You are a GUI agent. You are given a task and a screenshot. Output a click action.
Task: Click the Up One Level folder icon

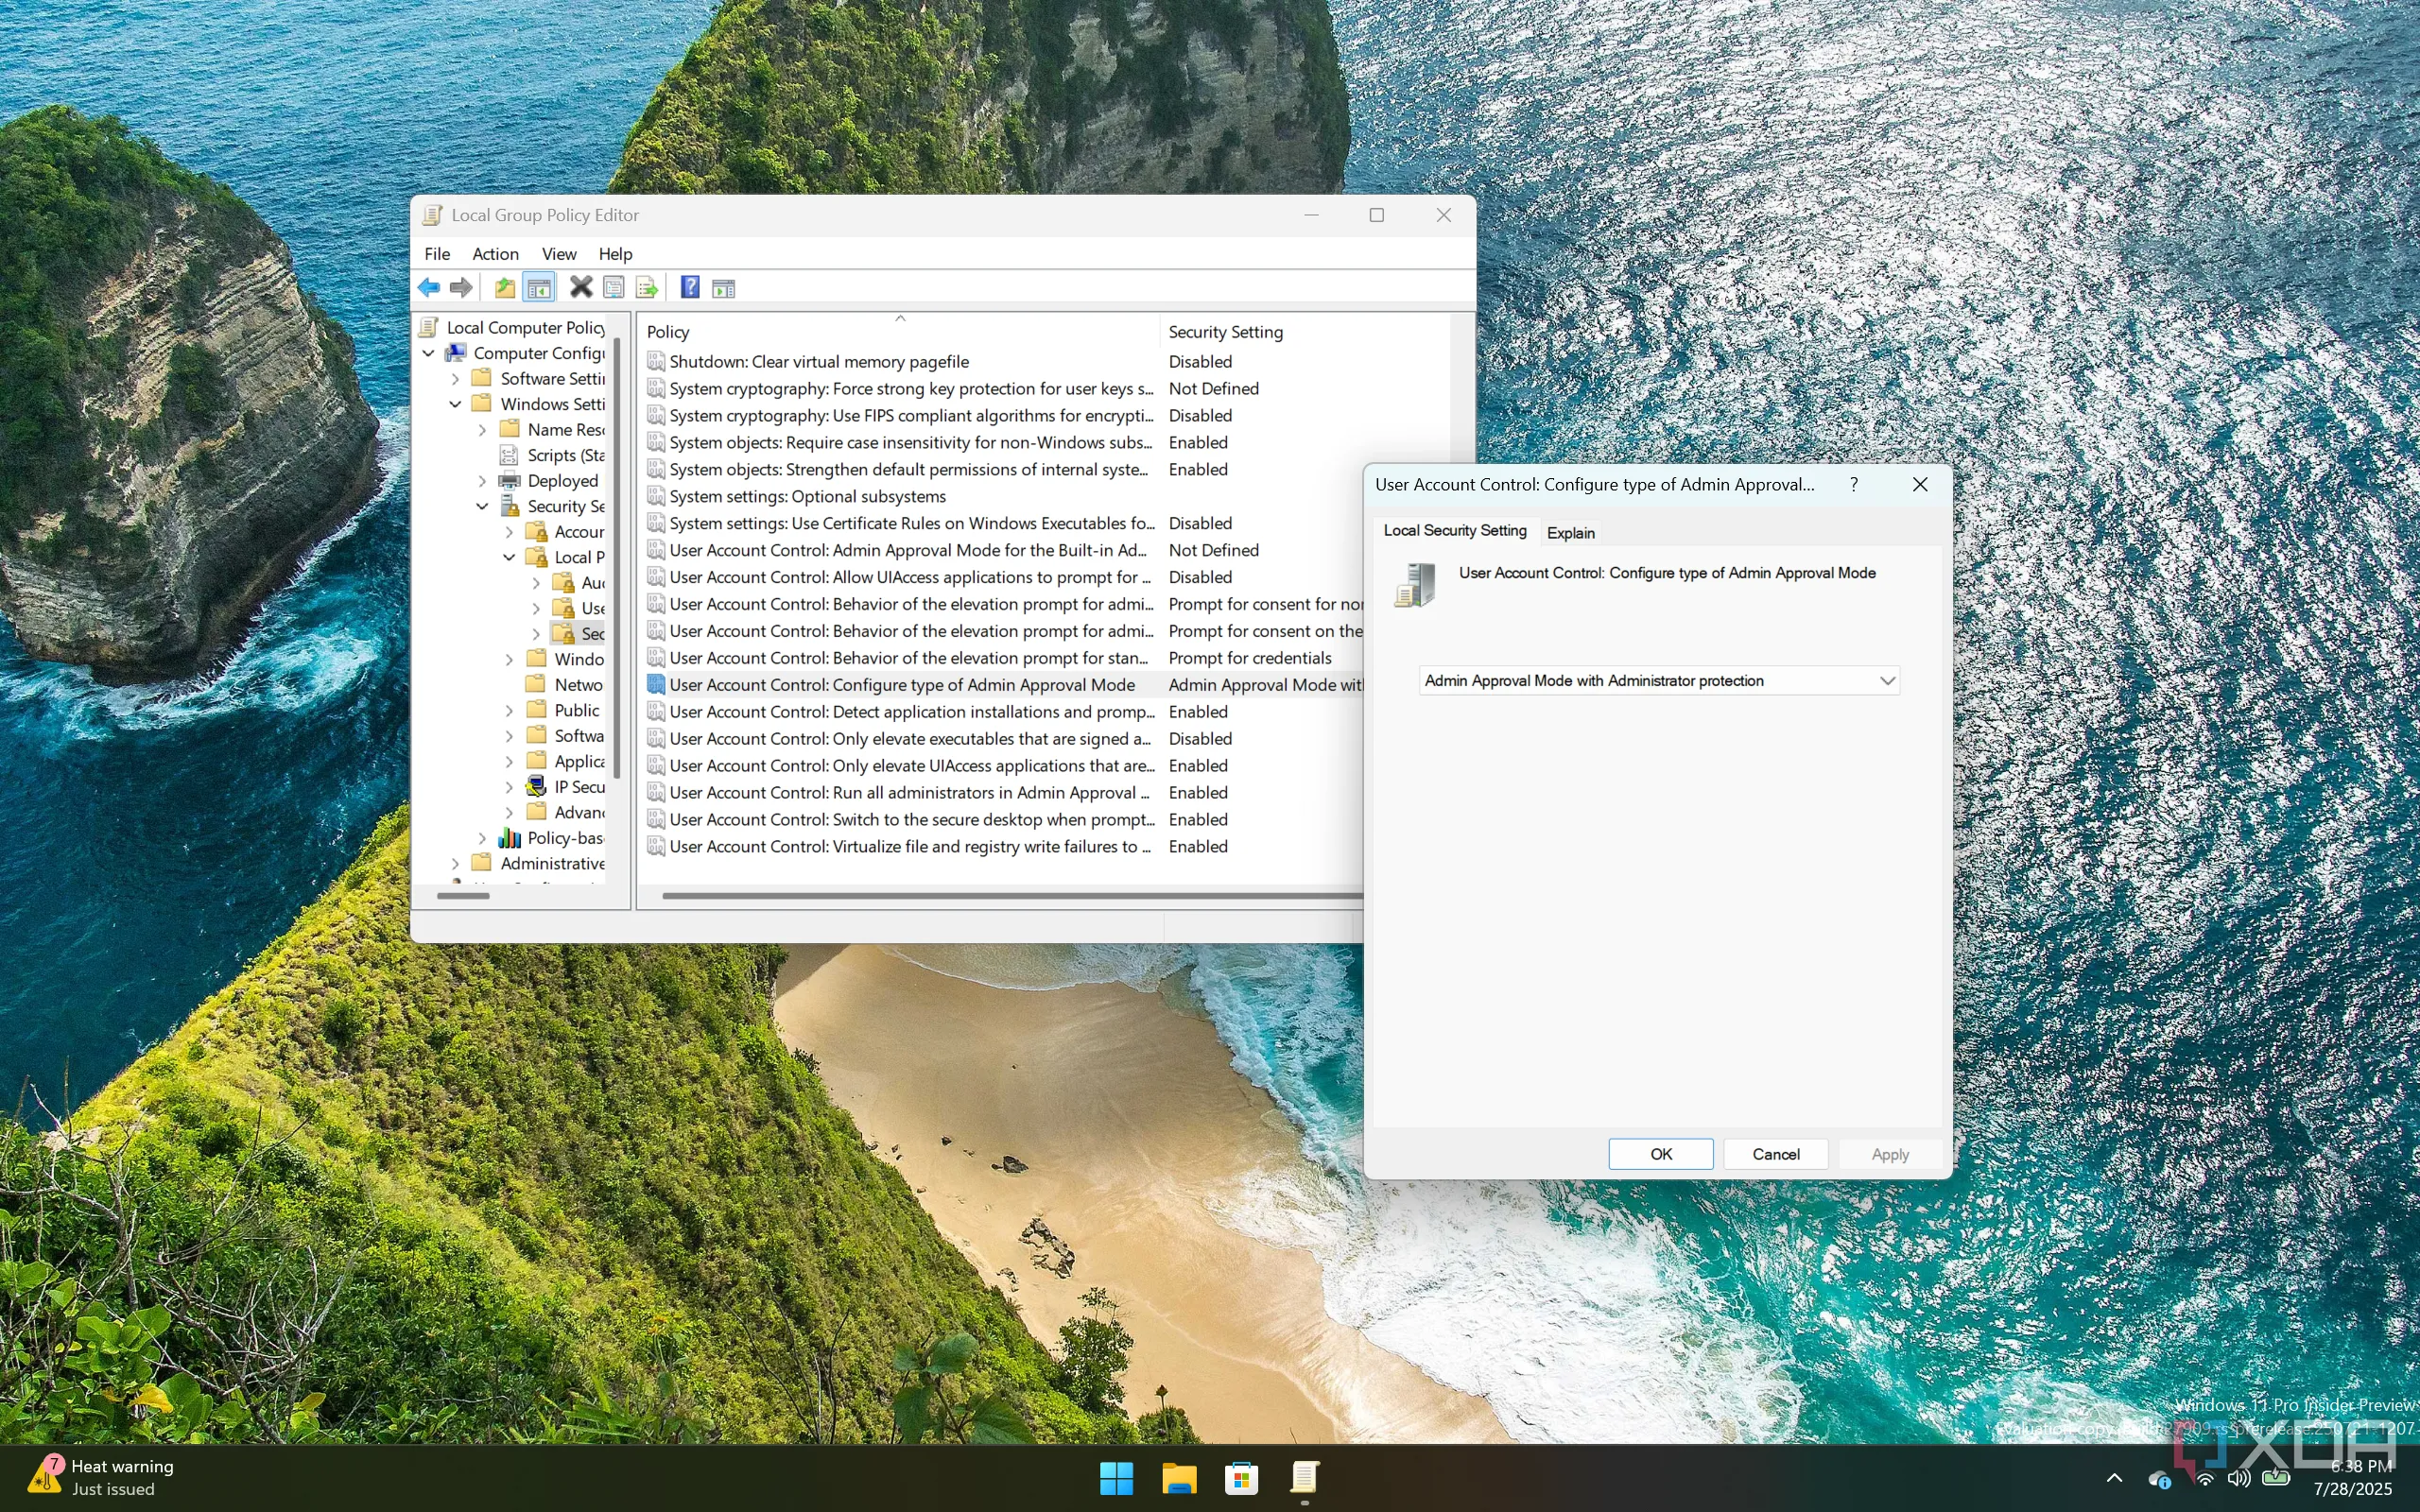click(505, 288)
